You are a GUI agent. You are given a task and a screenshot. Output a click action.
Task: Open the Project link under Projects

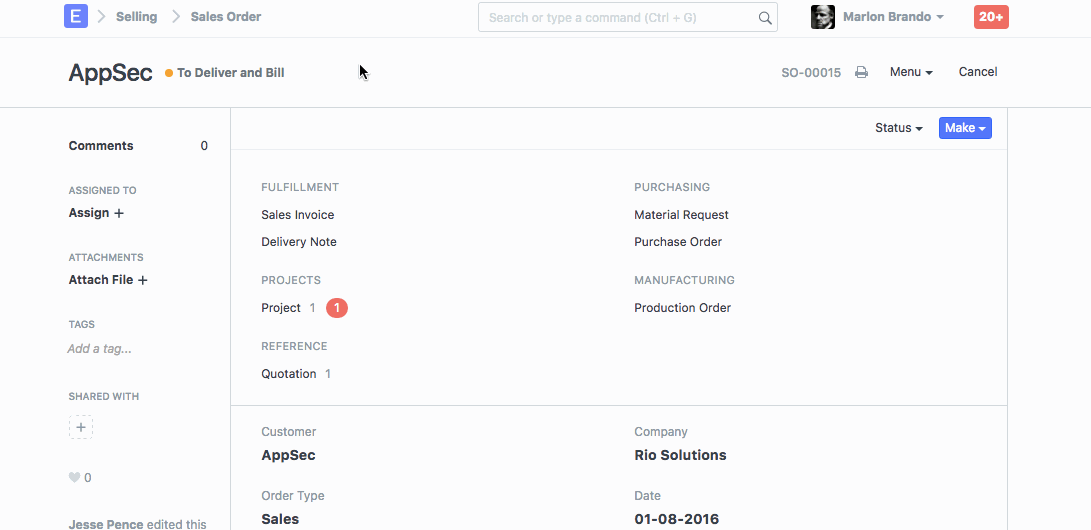(281, 308)
